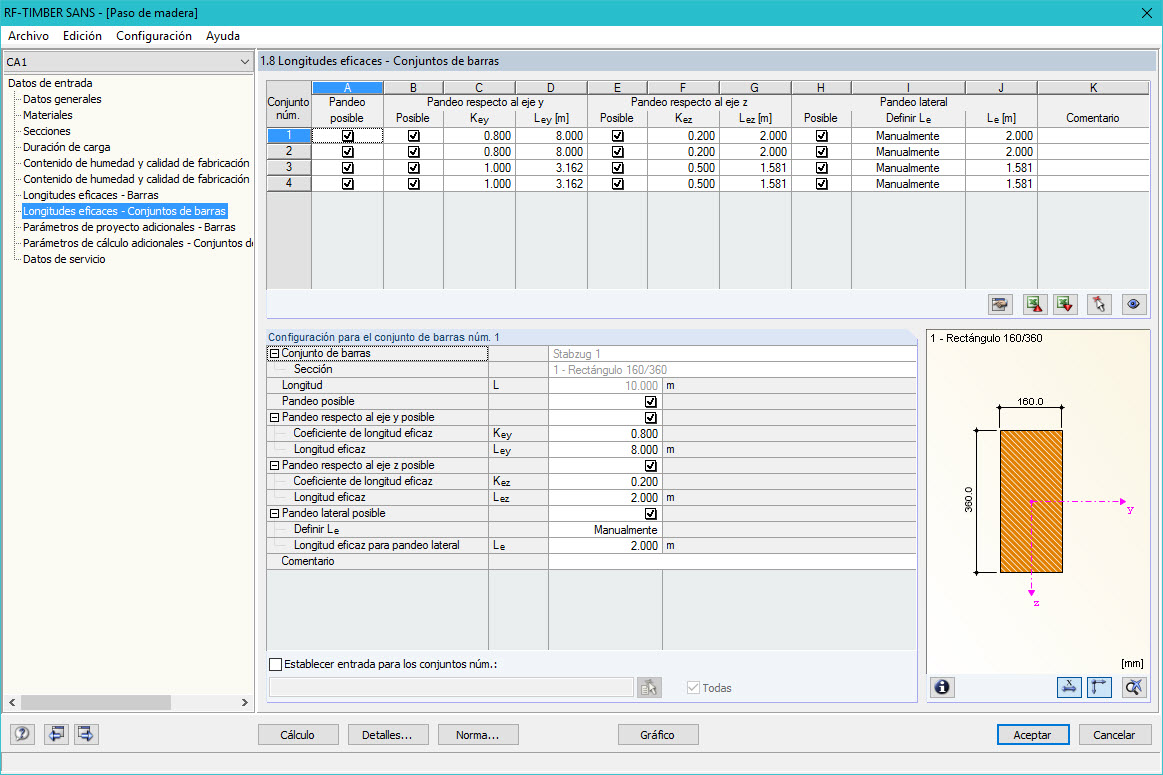Open the CA1 case dropdown
1163x775 pixels.
pos(243,61)
